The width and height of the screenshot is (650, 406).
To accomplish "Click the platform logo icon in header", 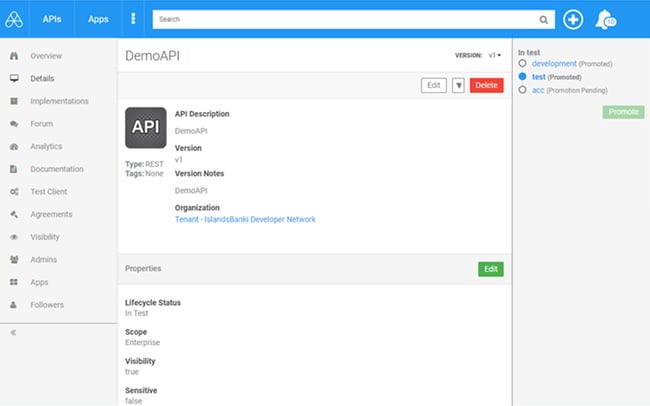I will click(14, 19).
